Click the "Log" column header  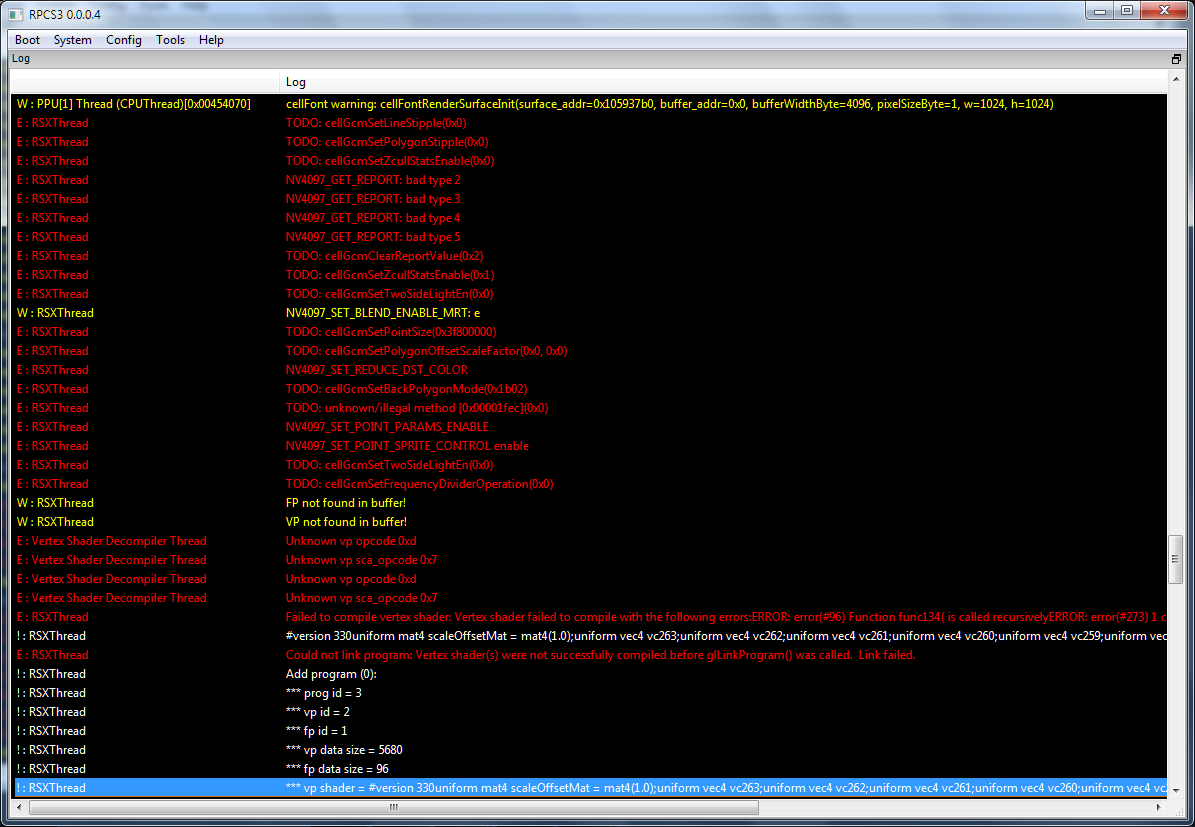pos(296,82)
